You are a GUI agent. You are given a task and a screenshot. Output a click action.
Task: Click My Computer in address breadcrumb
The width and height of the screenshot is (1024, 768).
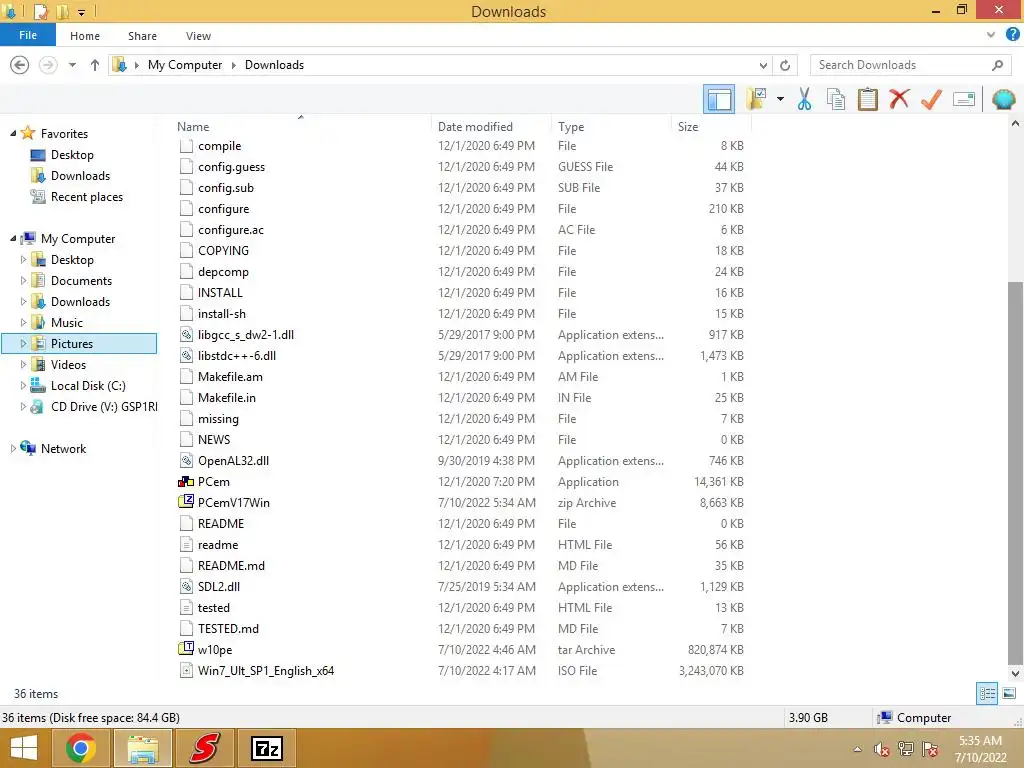tap(185, 65)
